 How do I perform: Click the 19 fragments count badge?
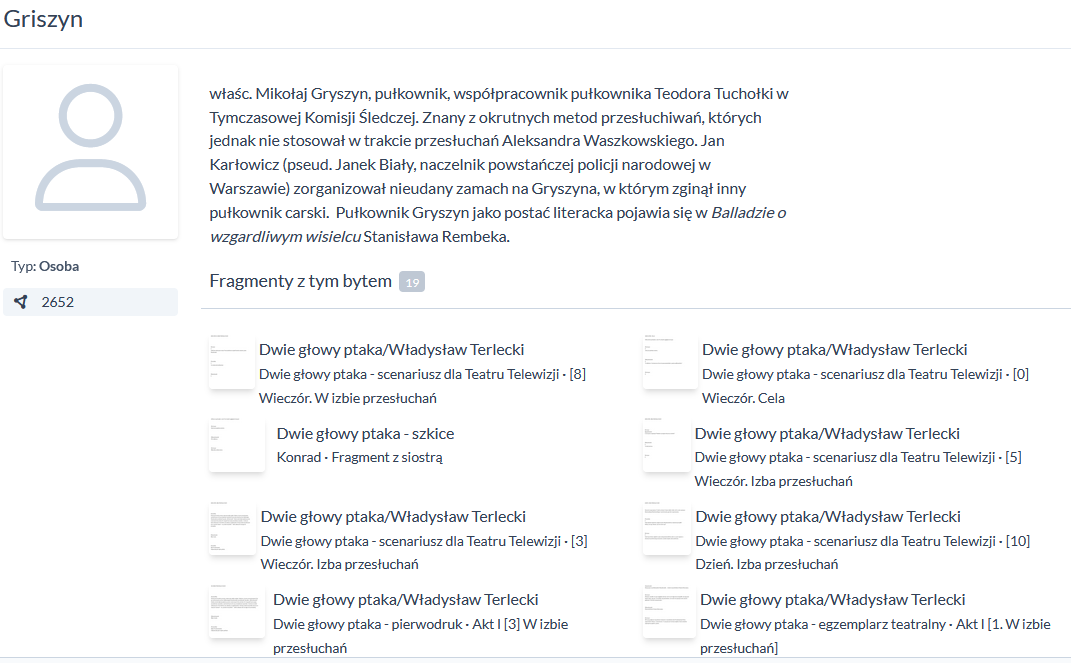pyautogui.click(x=411, y=282)
